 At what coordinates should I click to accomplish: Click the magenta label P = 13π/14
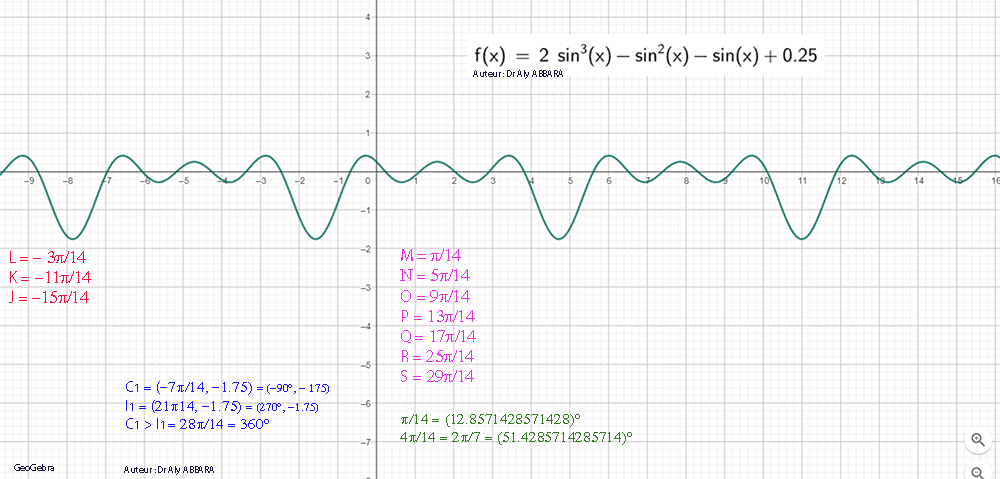437,316
